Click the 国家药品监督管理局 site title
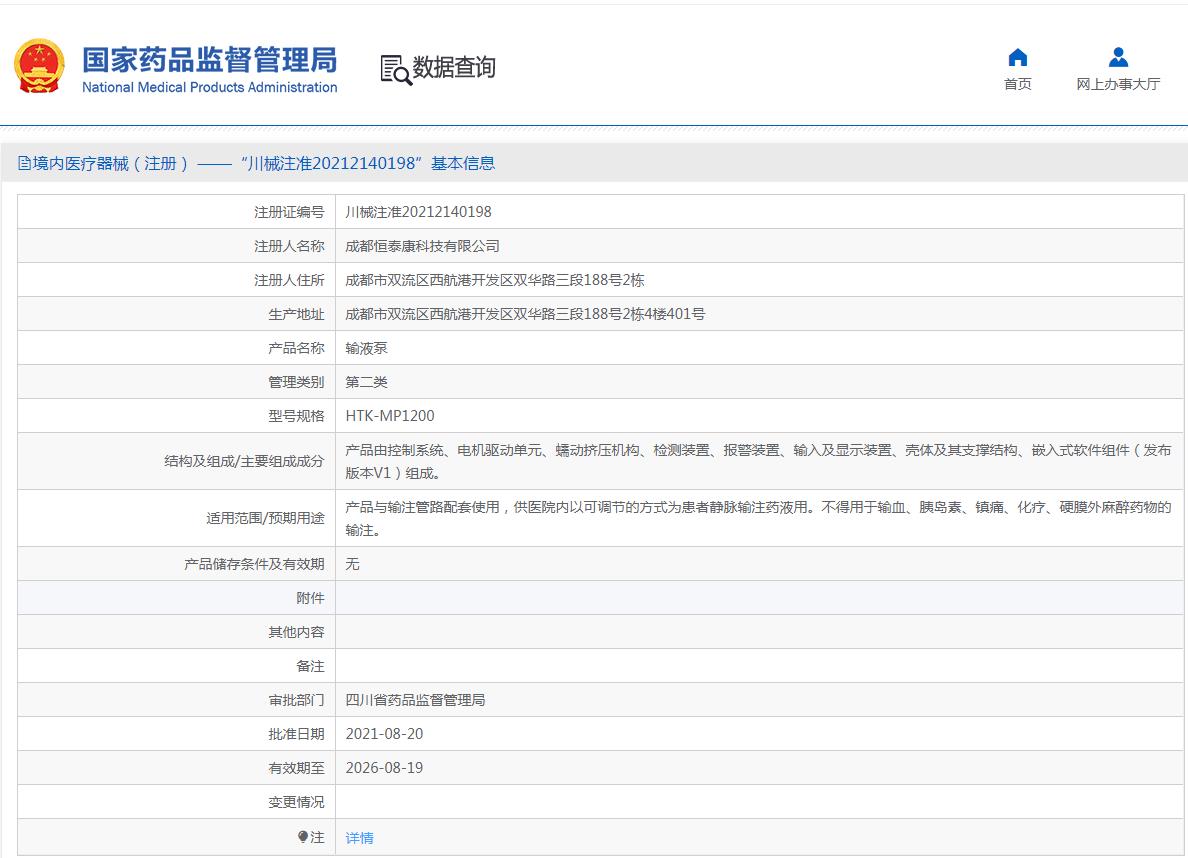This screenshot has height=858, width=1188. [210, 60]
